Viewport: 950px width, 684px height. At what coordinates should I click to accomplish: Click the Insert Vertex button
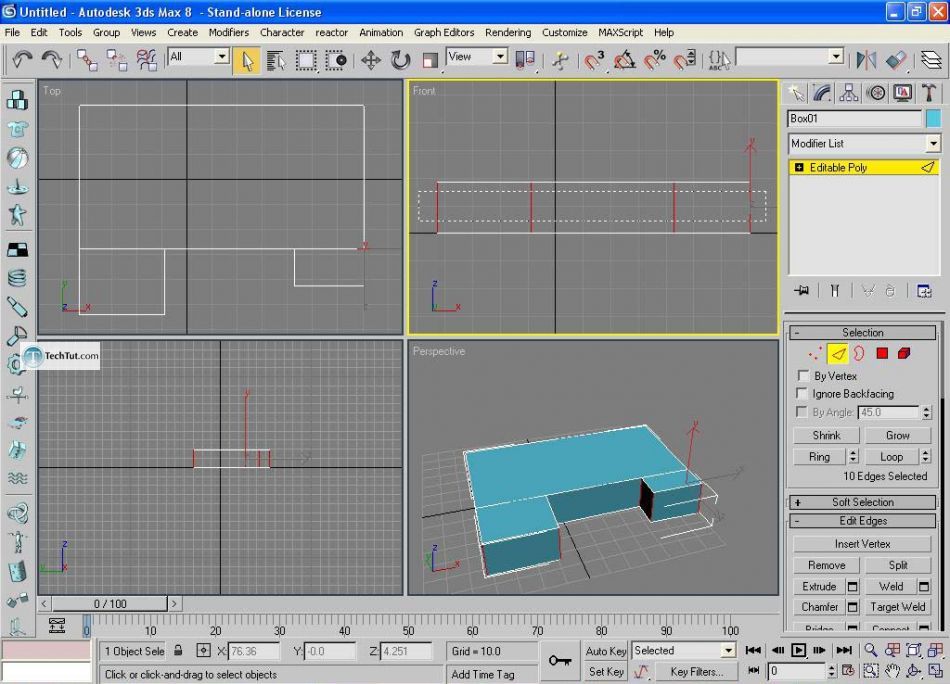(x=862, y=544)
